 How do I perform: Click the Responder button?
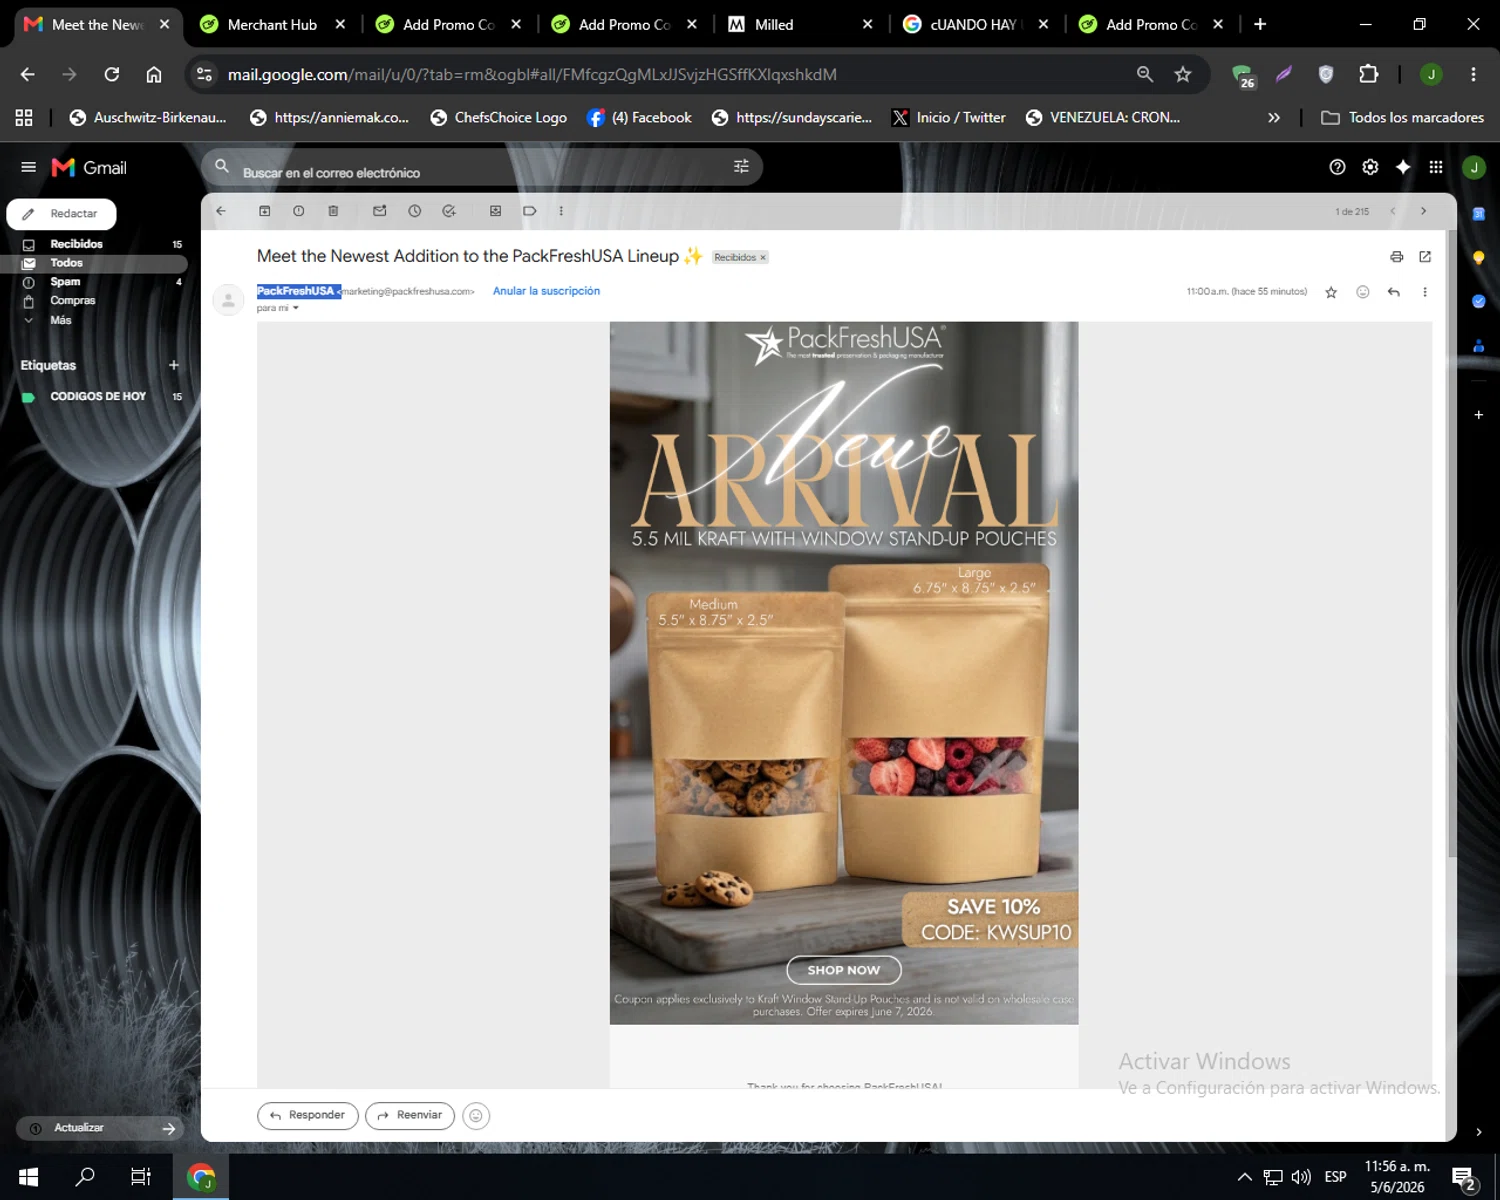[308, 1115]
